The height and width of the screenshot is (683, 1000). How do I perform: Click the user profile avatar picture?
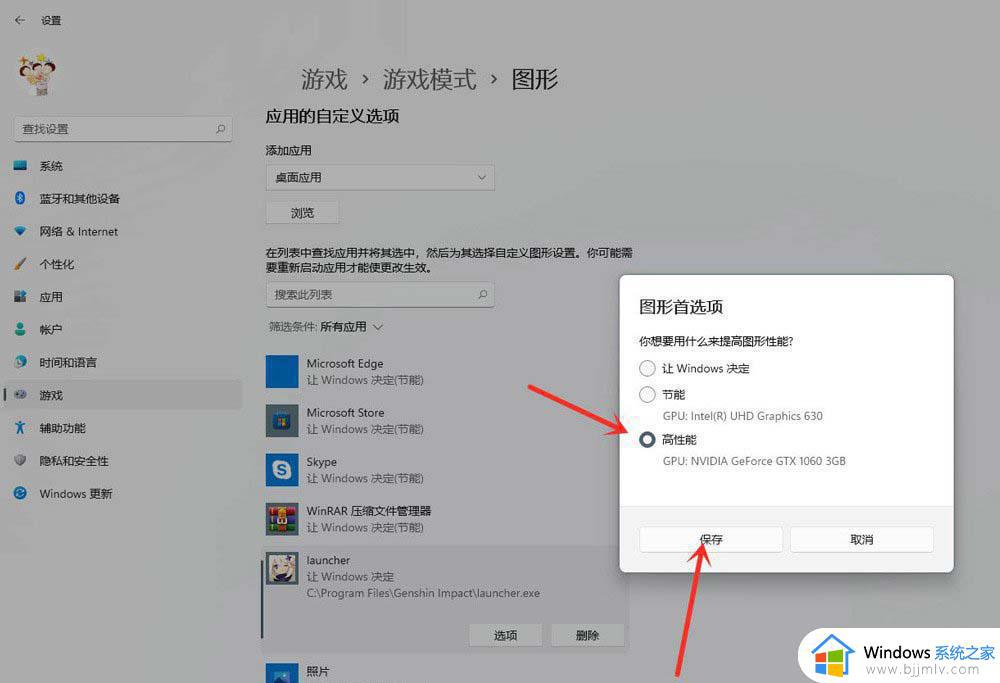point(37,74)
